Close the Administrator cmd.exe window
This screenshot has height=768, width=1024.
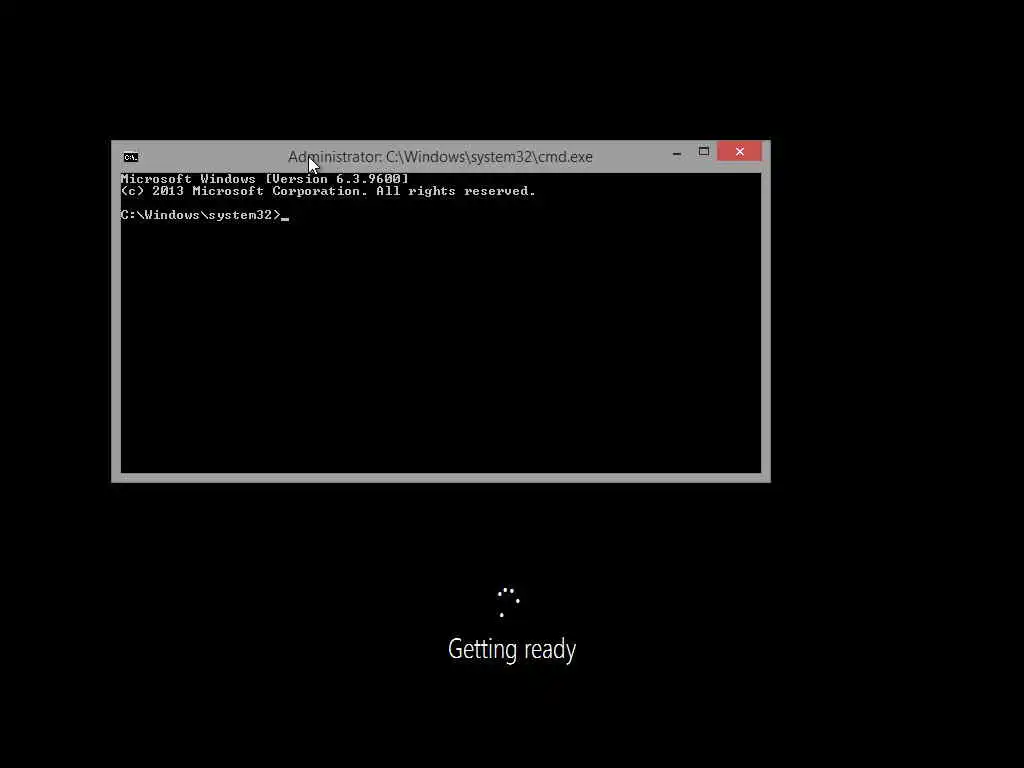click(739, 152)
